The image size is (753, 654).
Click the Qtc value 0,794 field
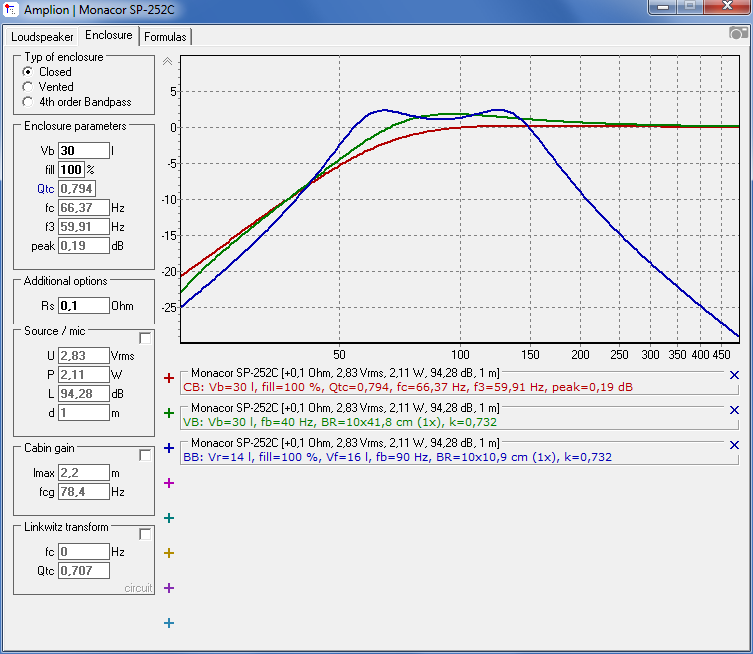click(77, 189)
